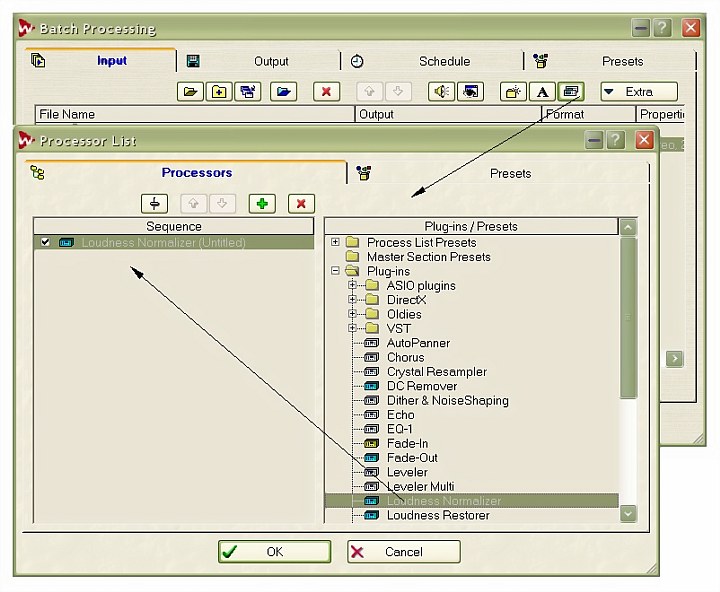Click the plug-in list scroll down arrow

[628, 513]
